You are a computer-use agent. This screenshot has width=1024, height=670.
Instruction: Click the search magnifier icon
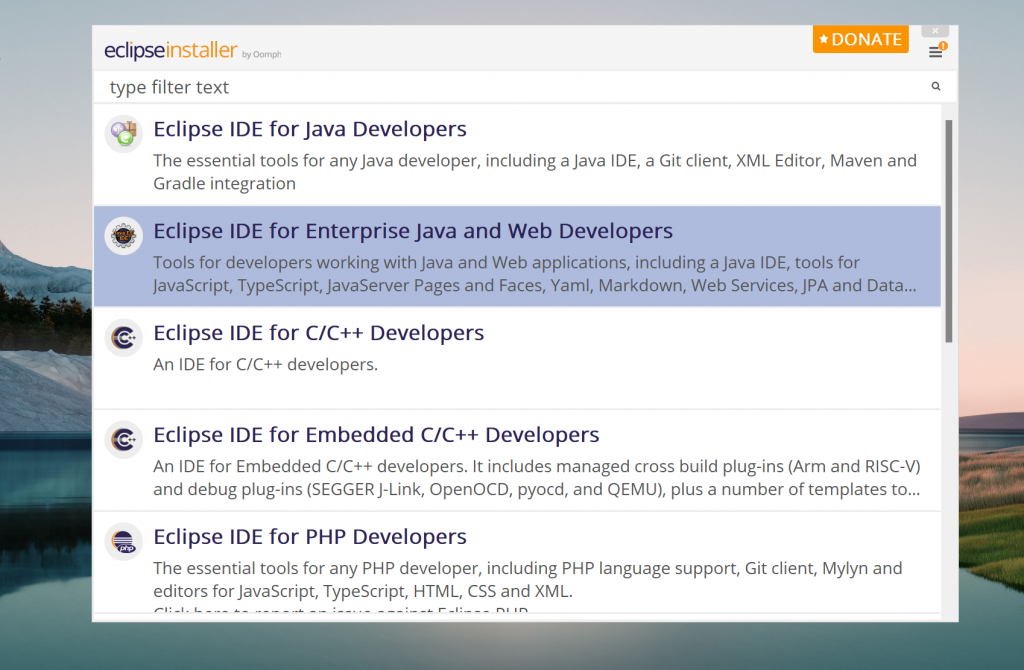[936, 86]
